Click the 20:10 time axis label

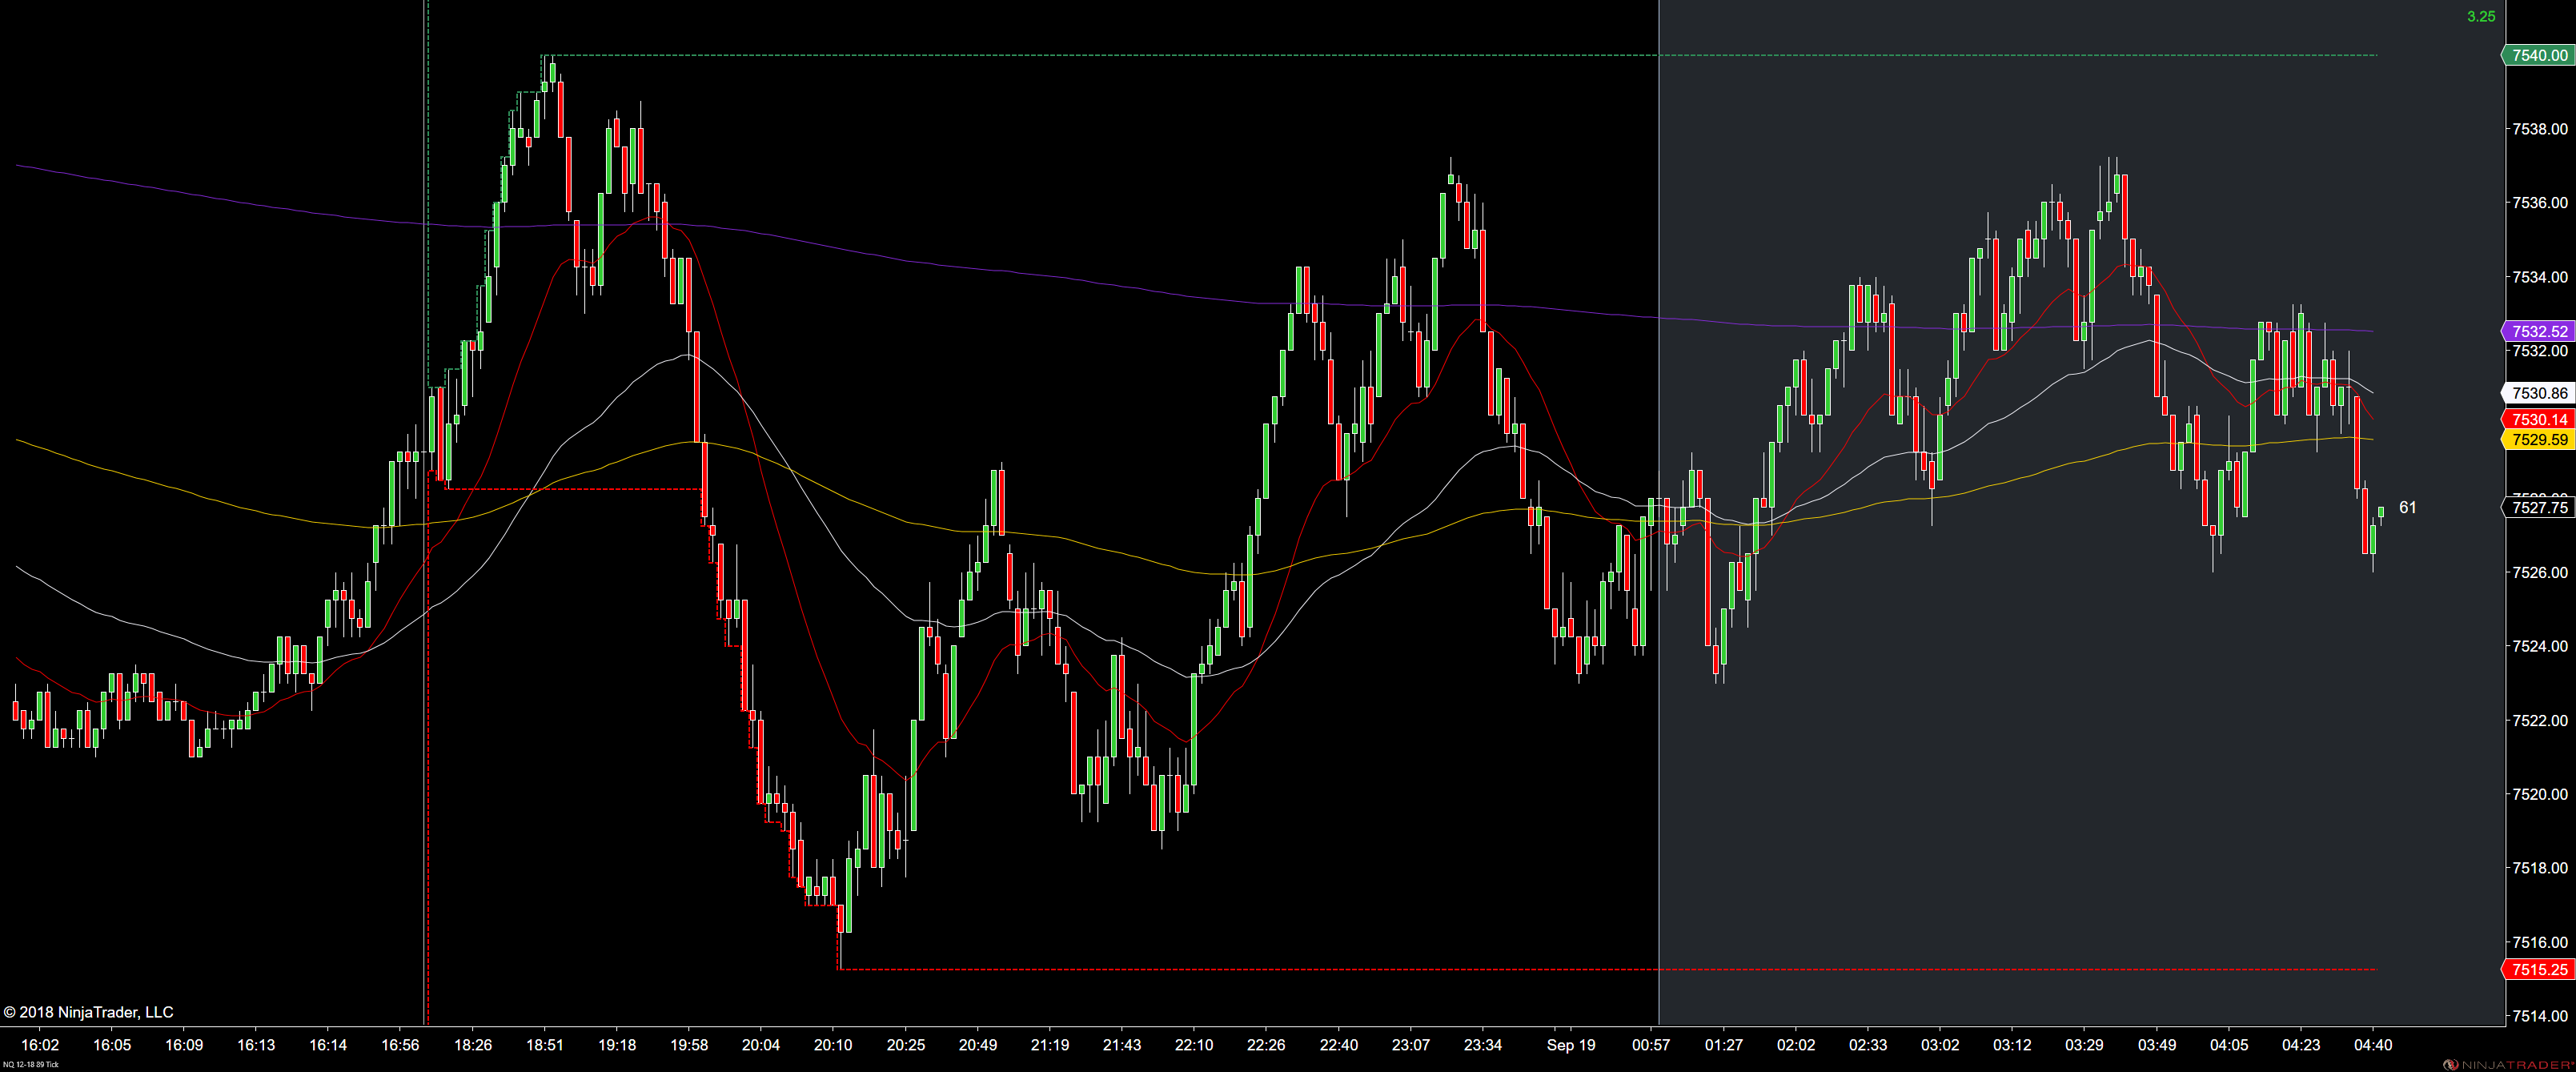833,1045
